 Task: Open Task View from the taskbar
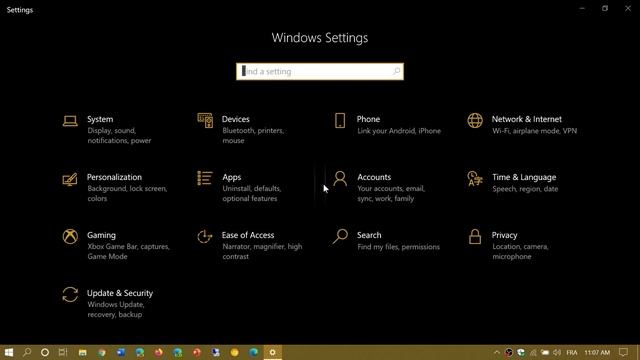(x=63, y=352)
